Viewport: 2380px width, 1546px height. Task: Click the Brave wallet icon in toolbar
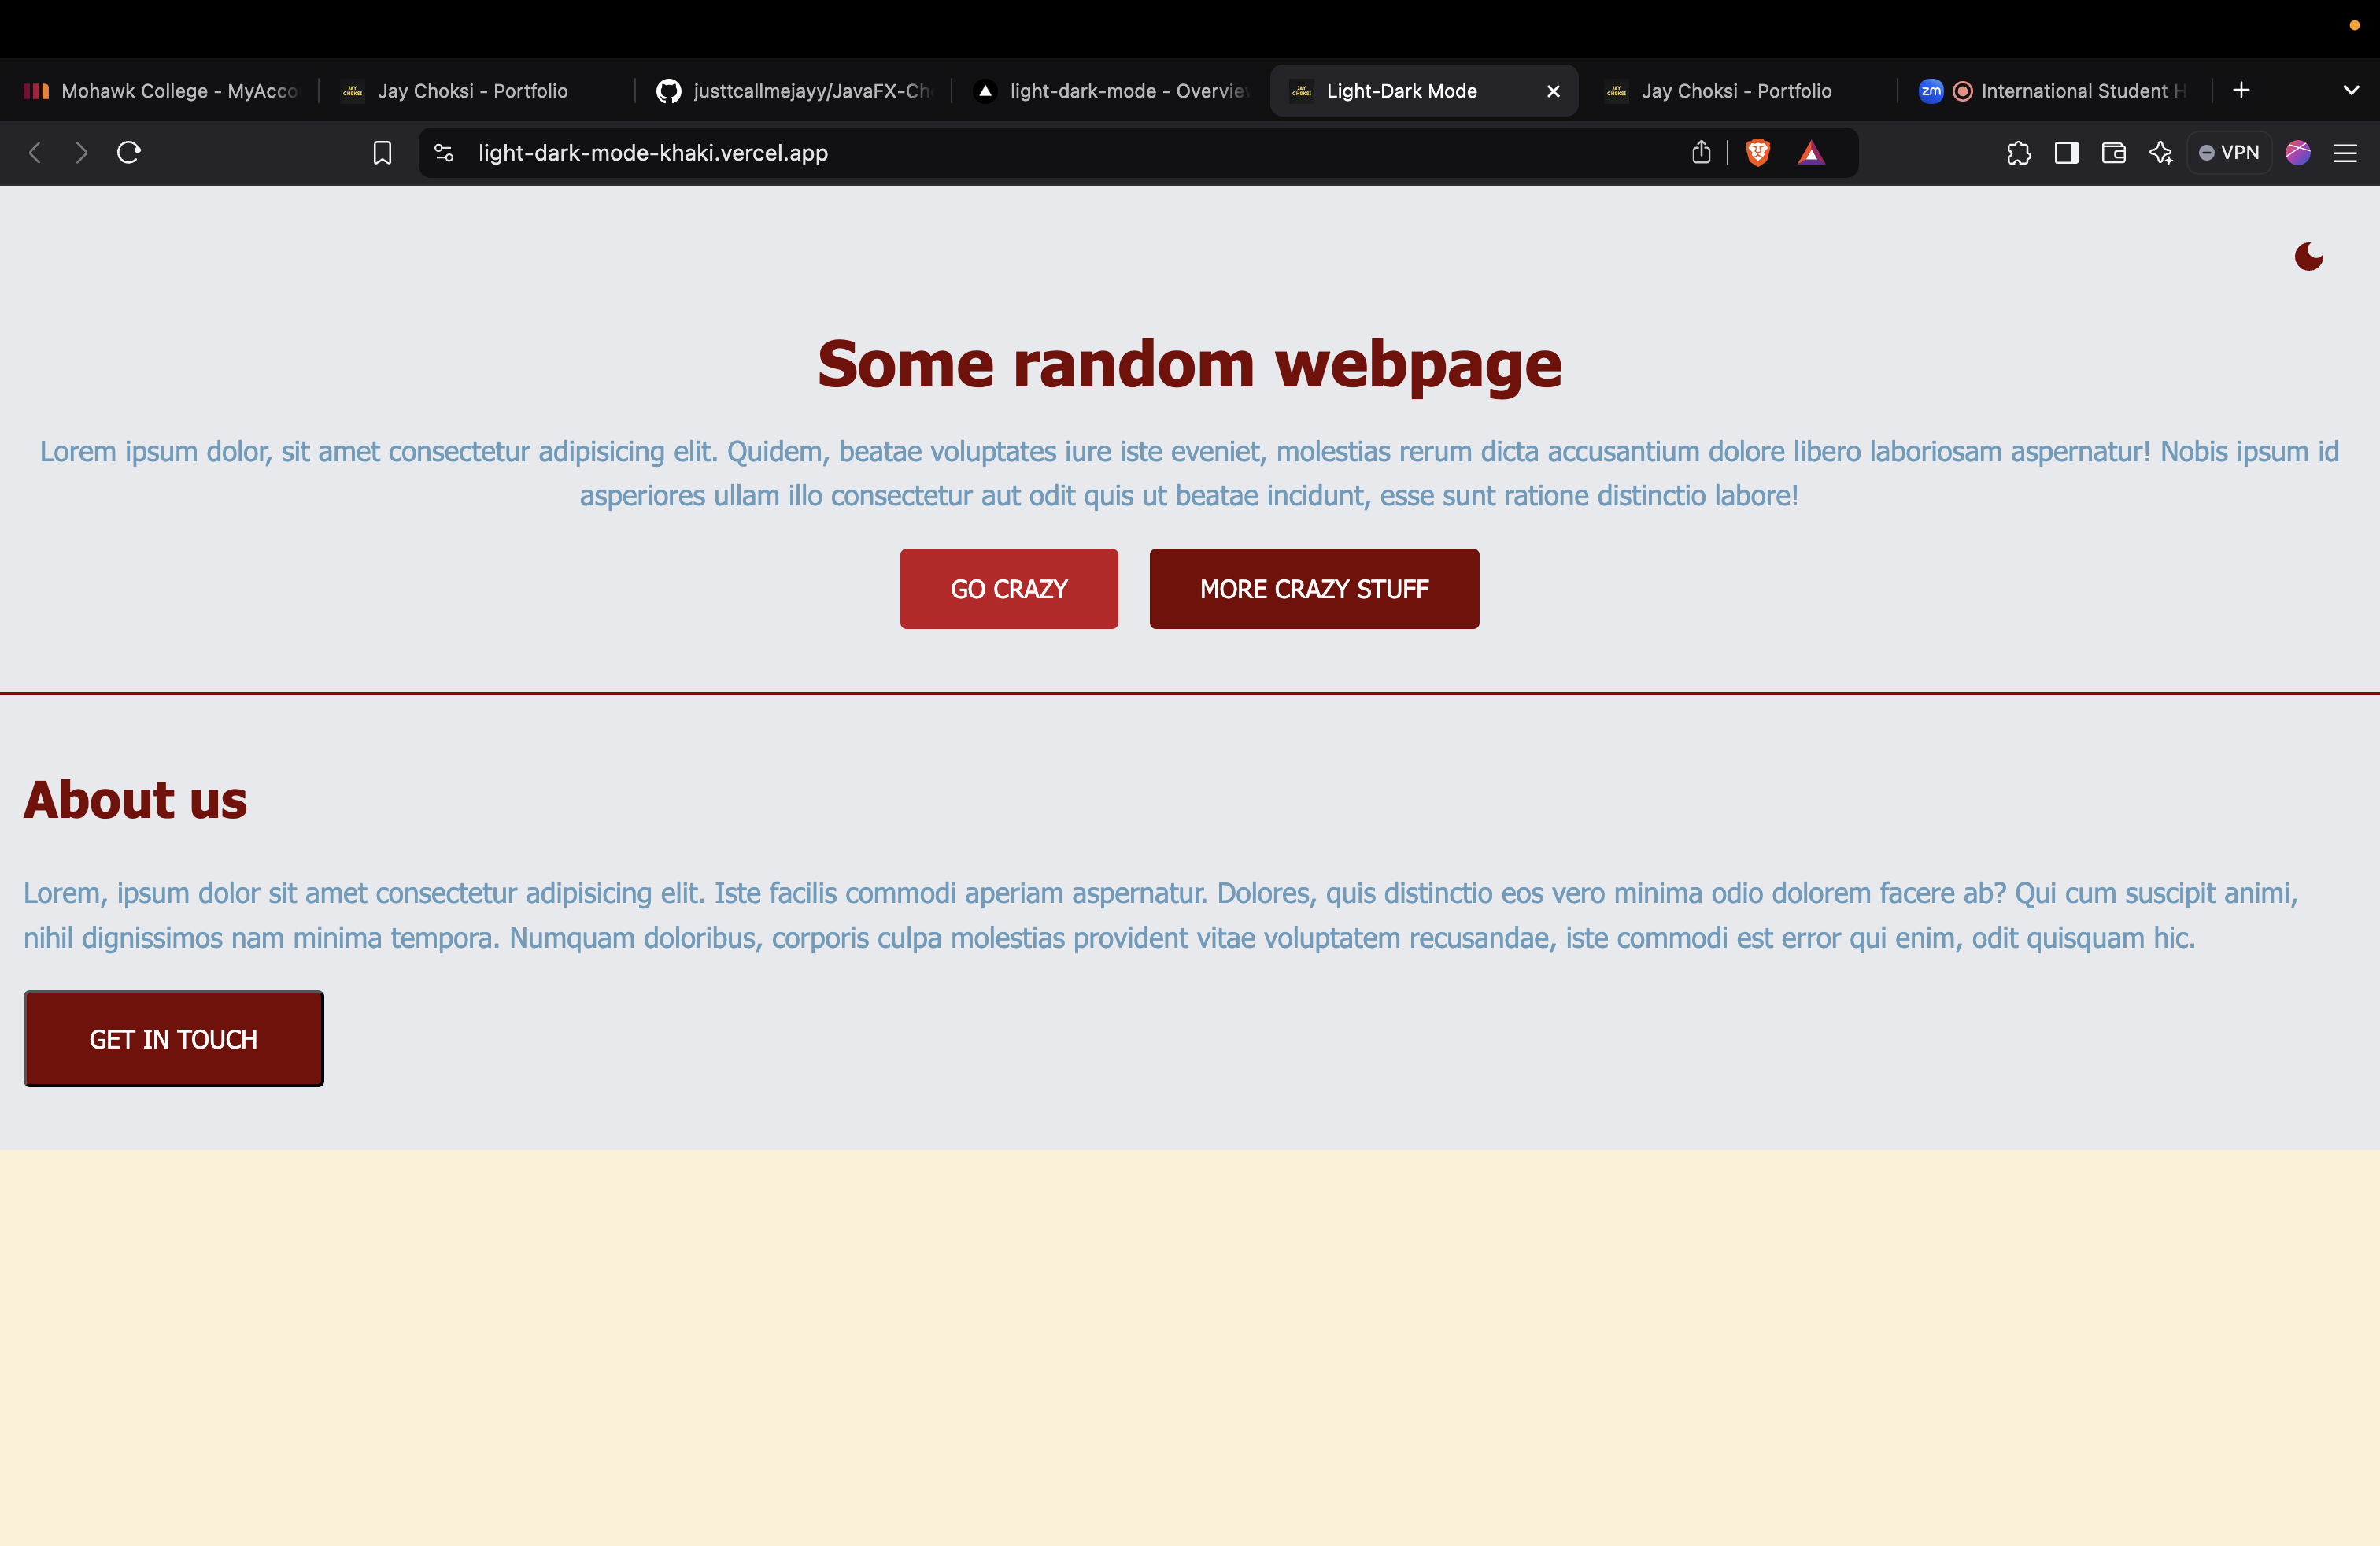[x=2115, y=153]
